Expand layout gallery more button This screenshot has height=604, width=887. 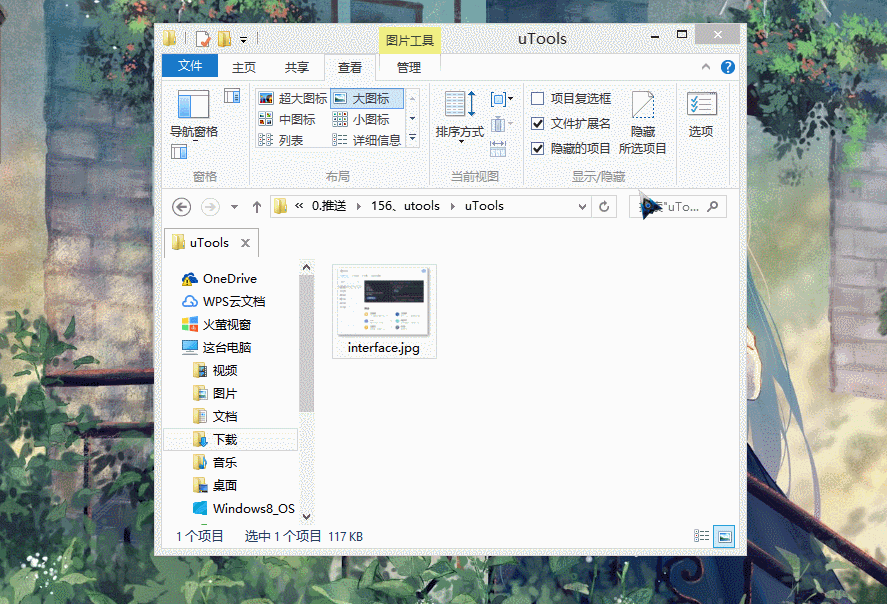point(413,138)
